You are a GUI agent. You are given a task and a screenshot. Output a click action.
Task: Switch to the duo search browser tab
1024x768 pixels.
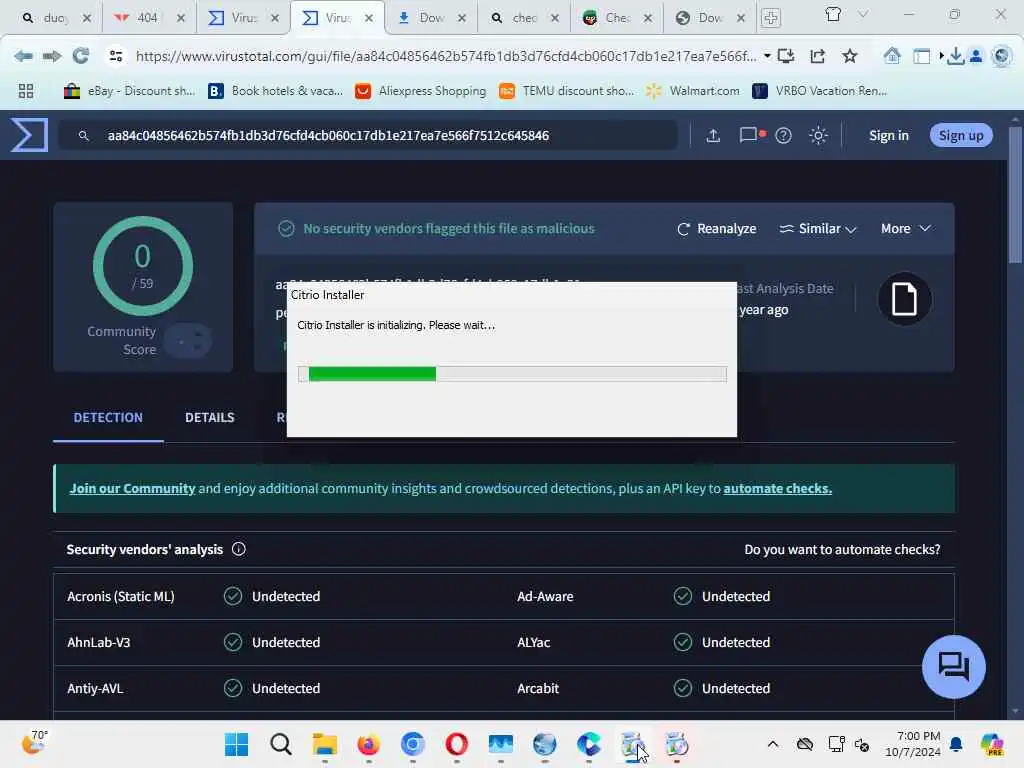[x=54, y=18]
